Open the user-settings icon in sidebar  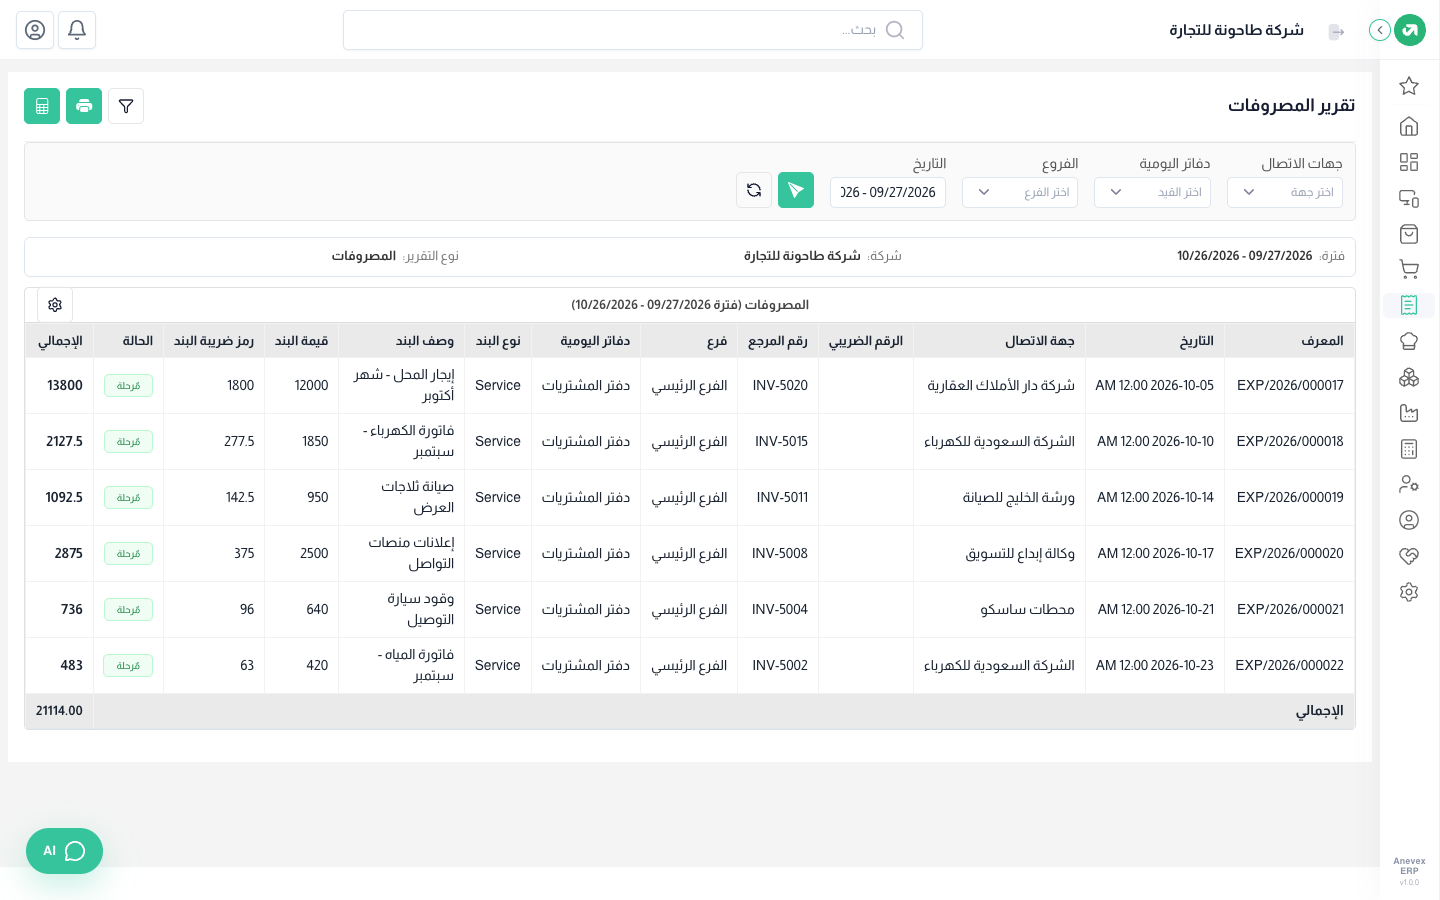pyautogui.click(x=1409, y=484)
